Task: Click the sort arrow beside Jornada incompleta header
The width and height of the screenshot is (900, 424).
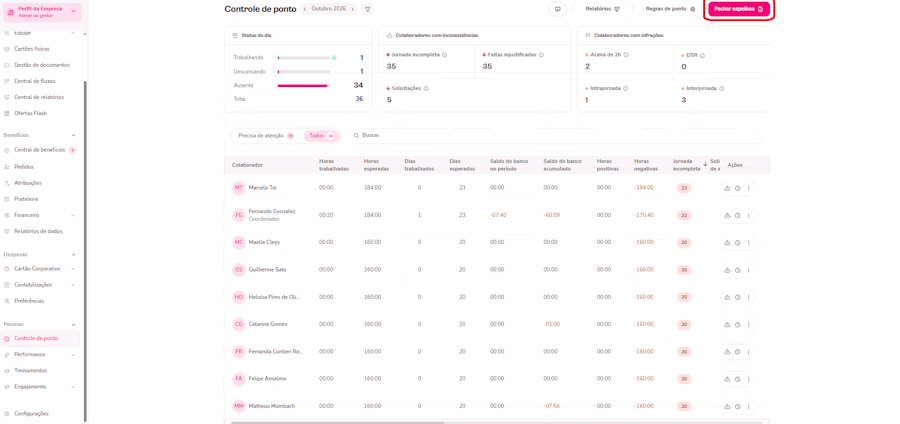Action: (705, 165)
